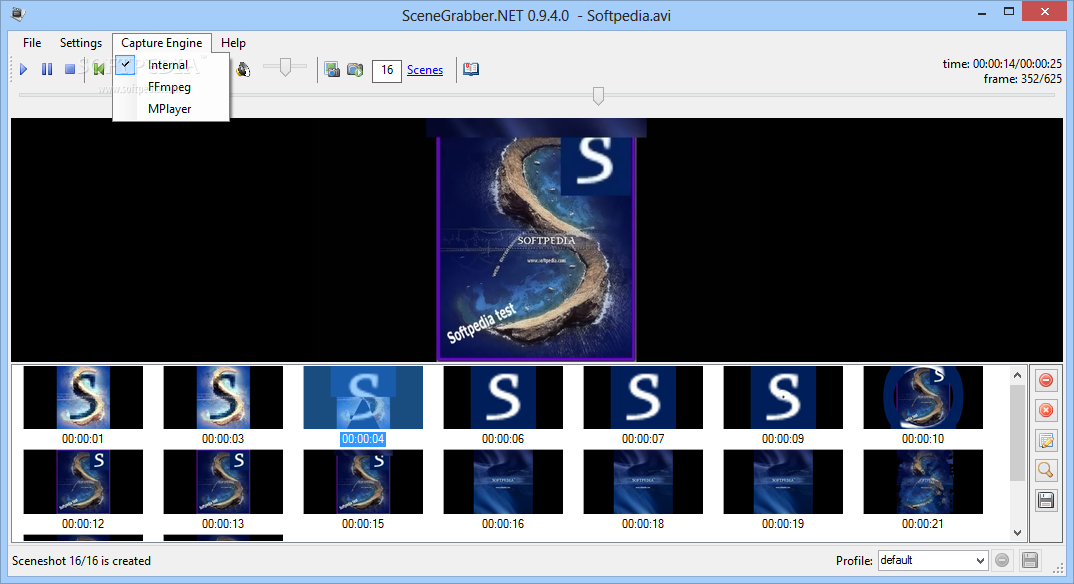
Task: Delete all sceneshots with red X icon
Action: (x=1046, y=410)
